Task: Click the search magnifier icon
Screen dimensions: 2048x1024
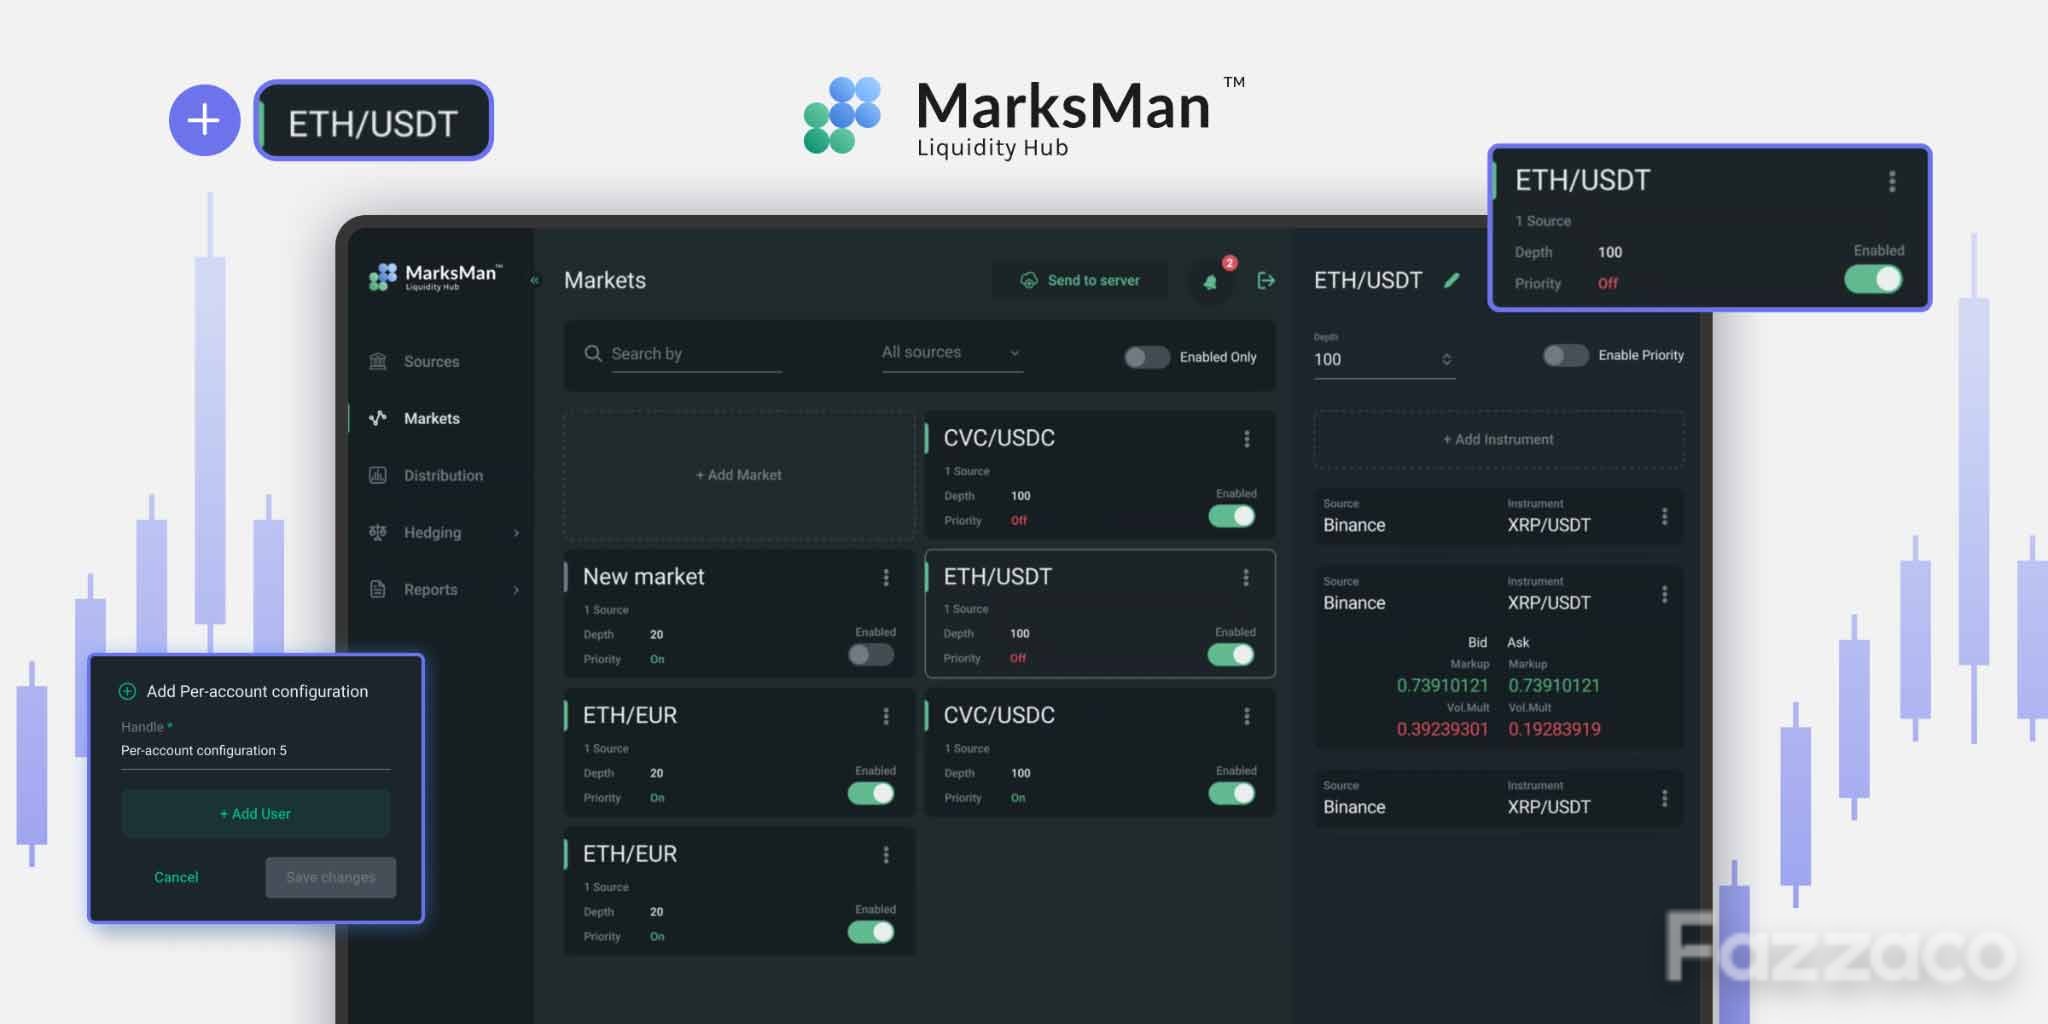Action: tap(593, 354)
